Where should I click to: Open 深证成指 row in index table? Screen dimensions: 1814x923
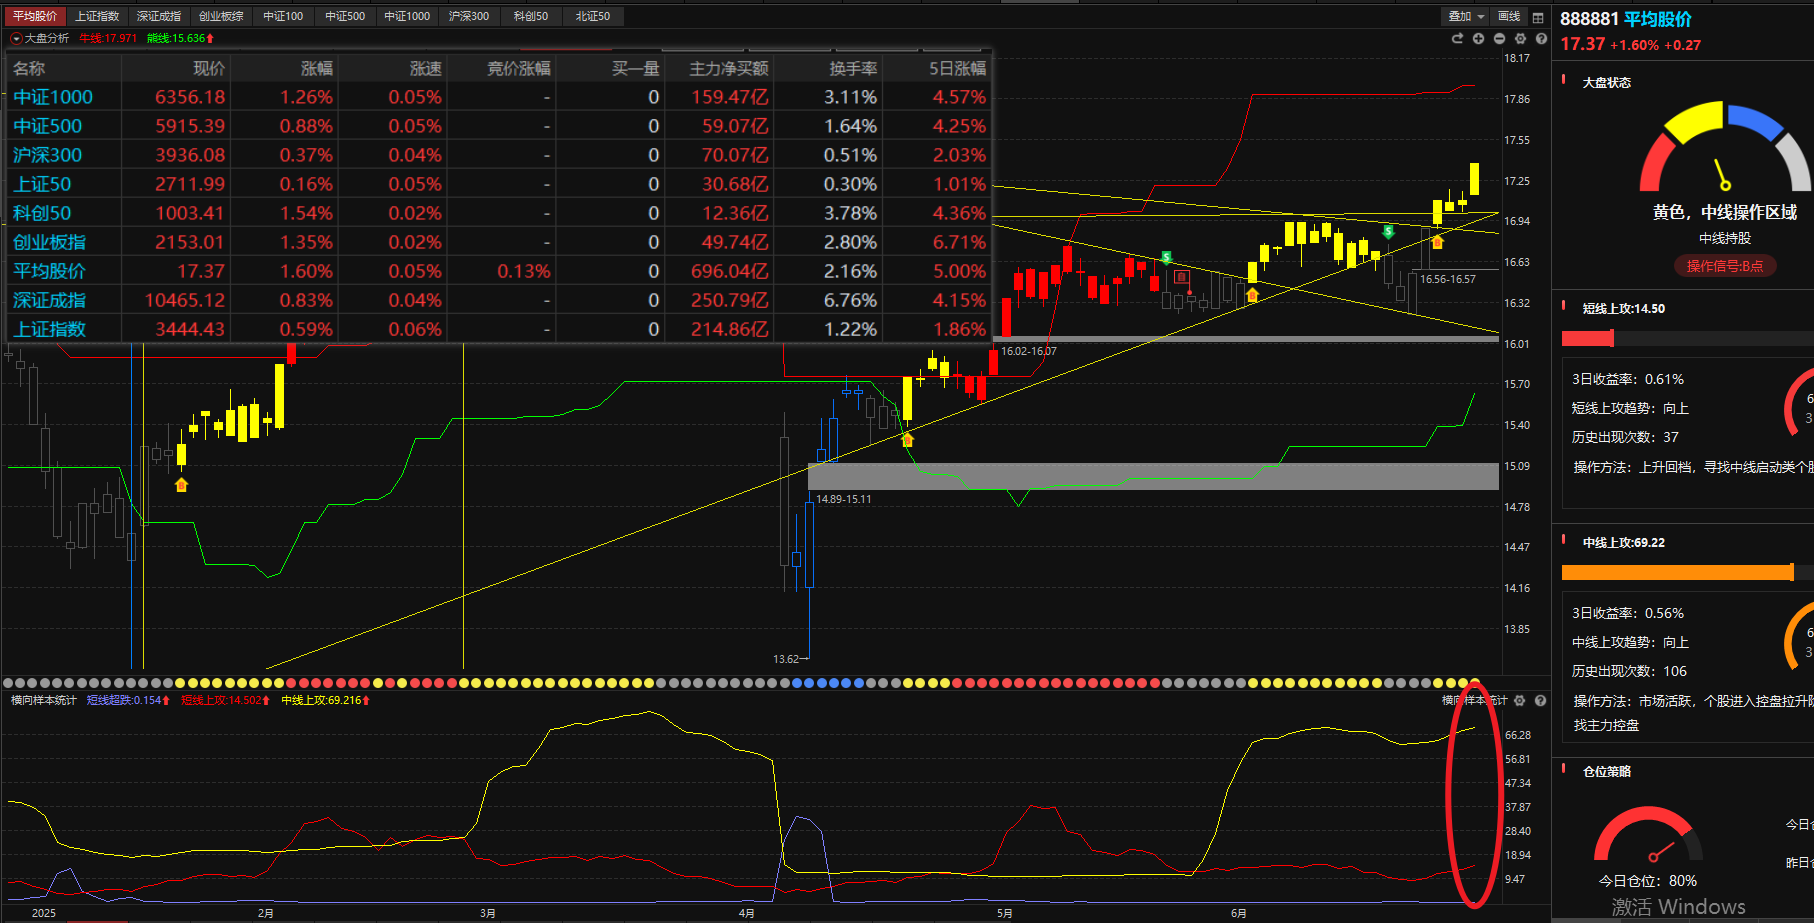click(x=499, y=300)
